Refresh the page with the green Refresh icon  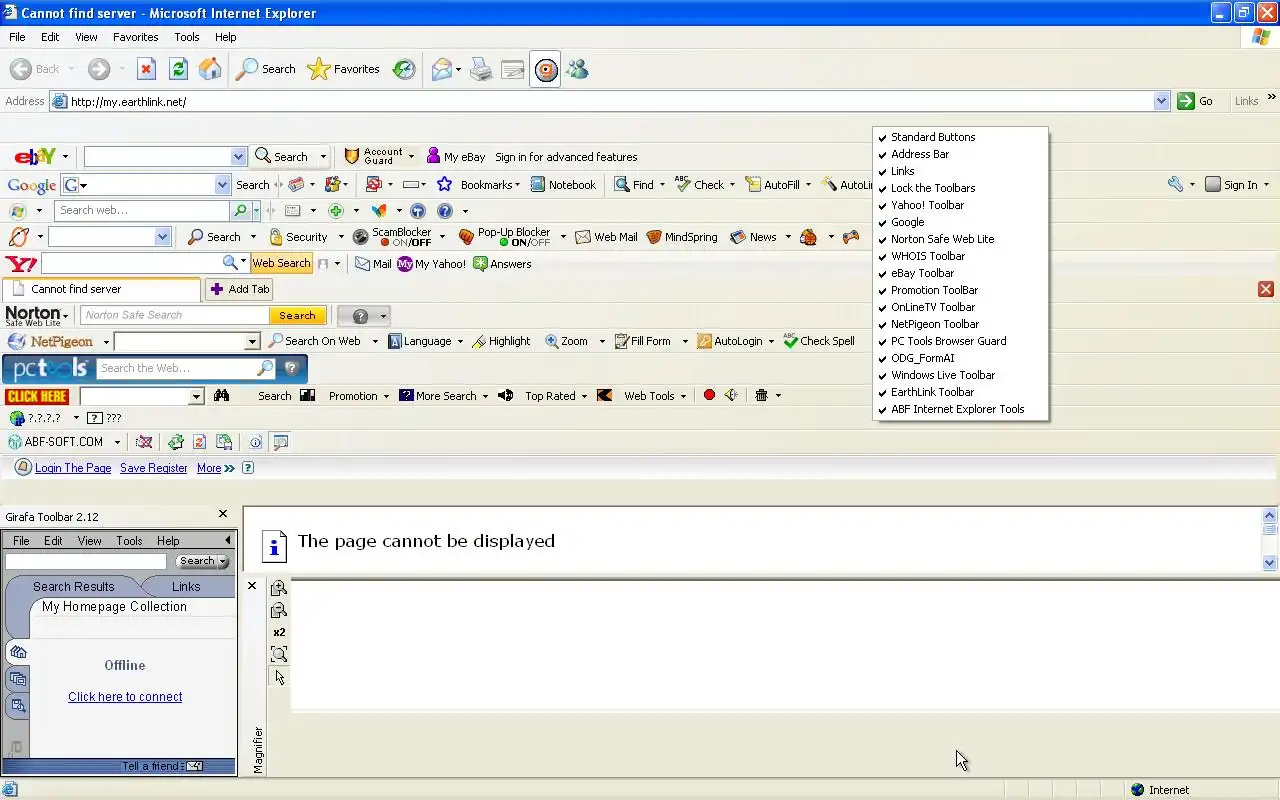pos(178,69)
